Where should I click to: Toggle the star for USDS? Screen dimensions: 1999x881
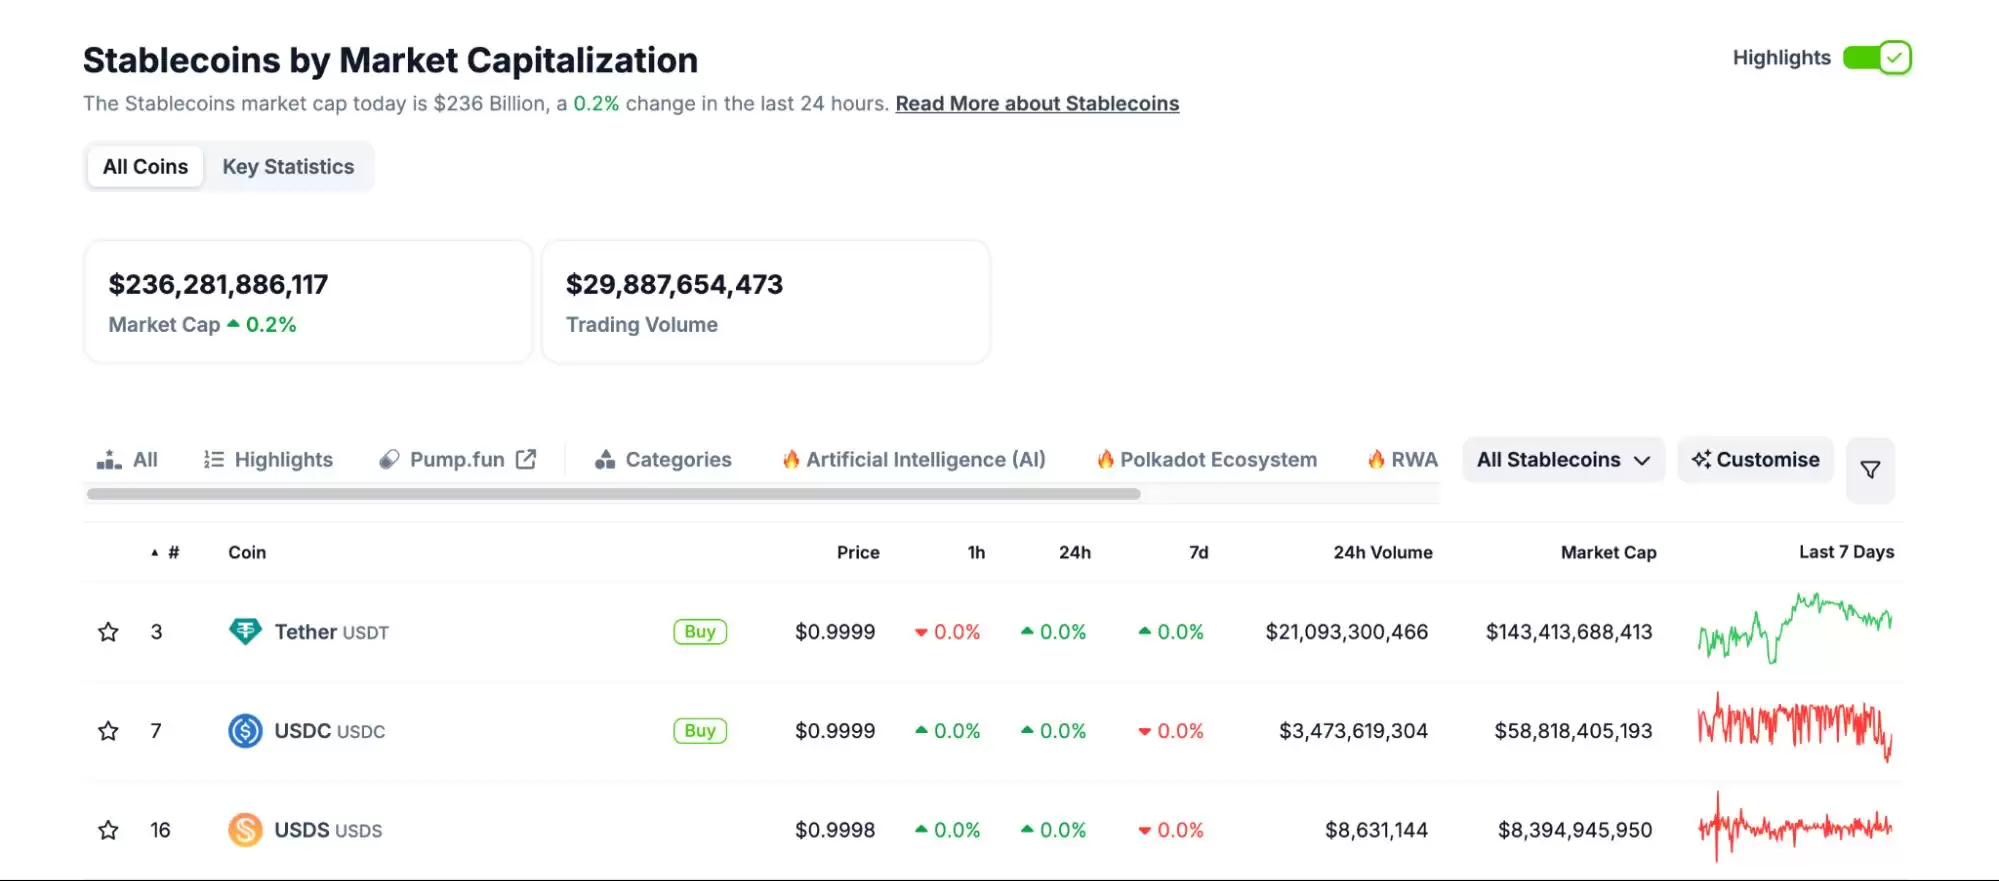pos(108,830)
